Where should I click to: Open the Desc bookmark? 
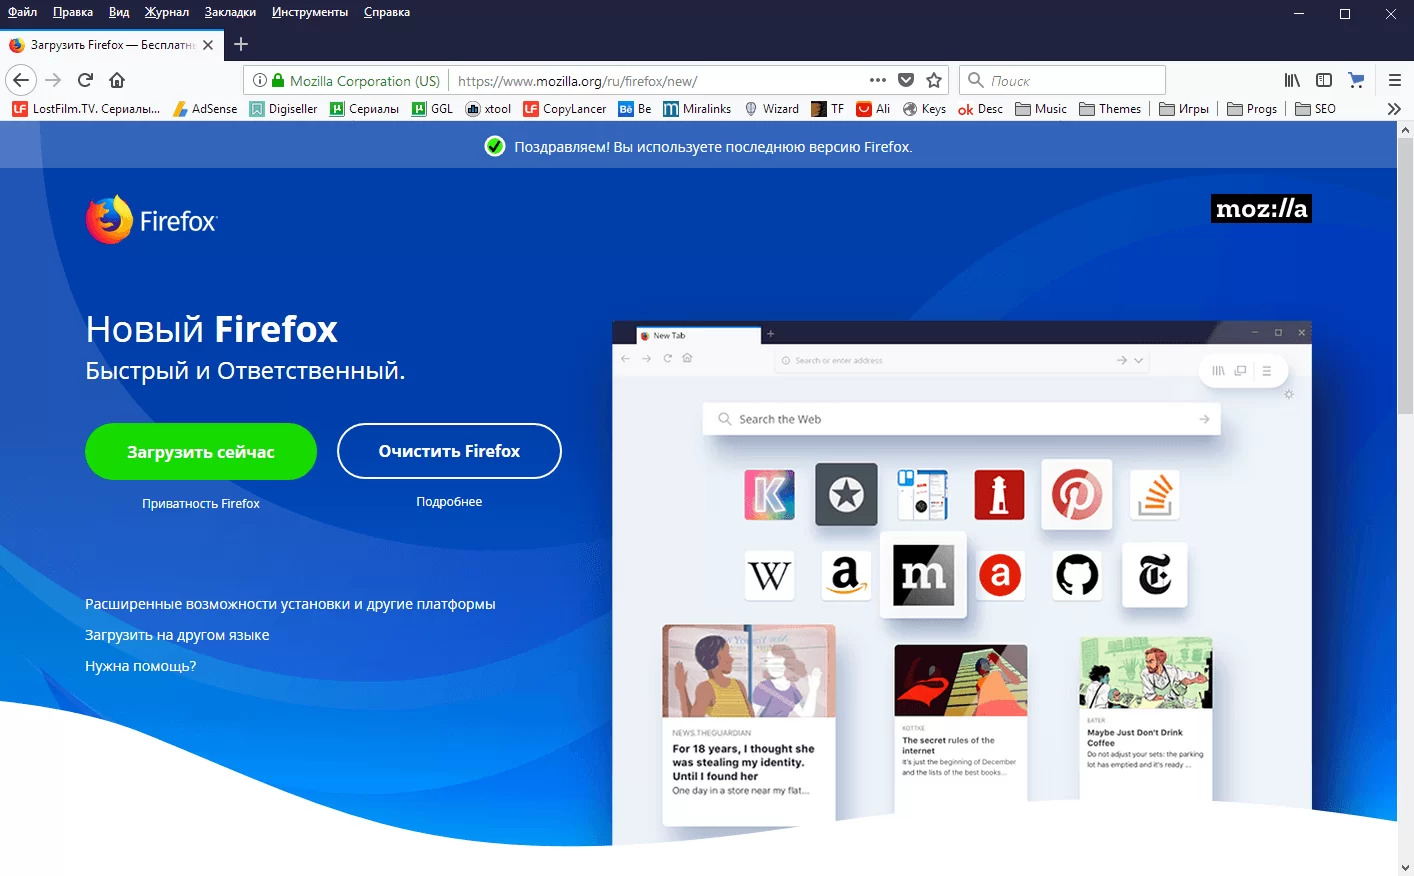click(x=980, y=109)
